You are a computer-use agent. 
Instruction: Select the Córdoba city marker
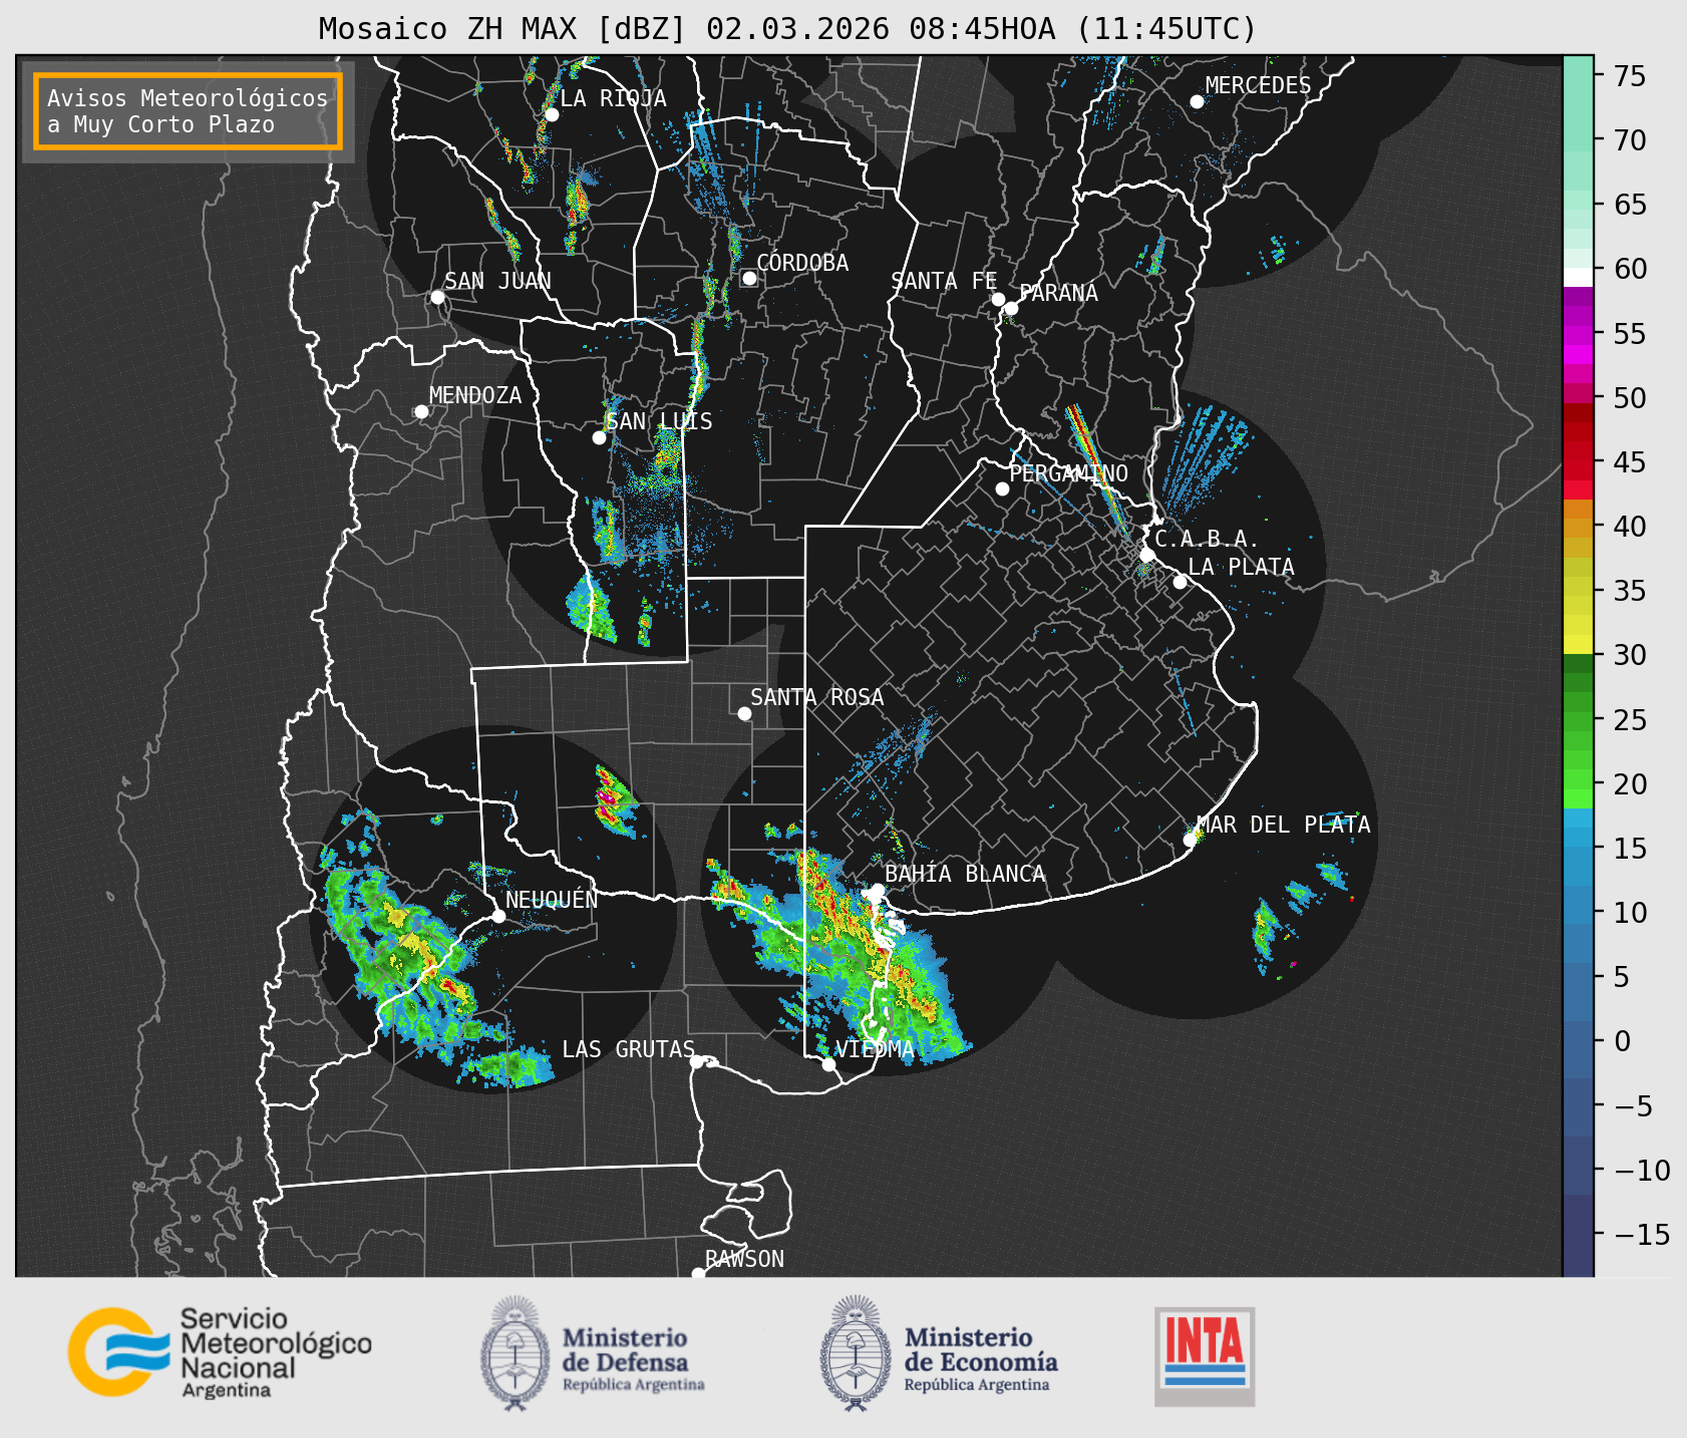click(749, 278)
